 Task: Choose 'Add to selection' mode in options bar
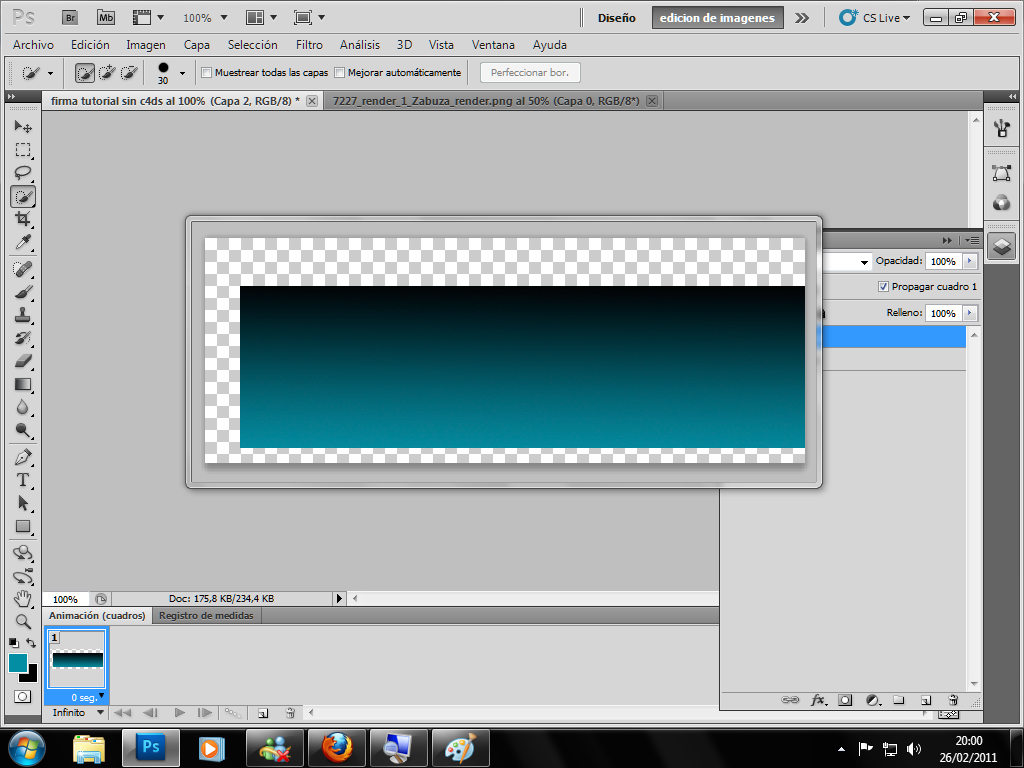[x=106, y=72]
